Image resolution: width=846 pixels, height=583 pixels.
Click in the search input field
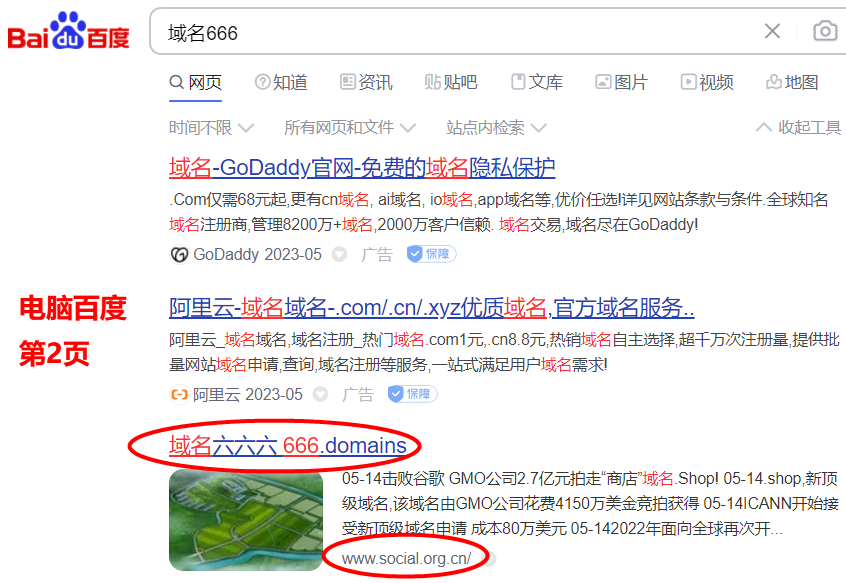pos(450,32)
